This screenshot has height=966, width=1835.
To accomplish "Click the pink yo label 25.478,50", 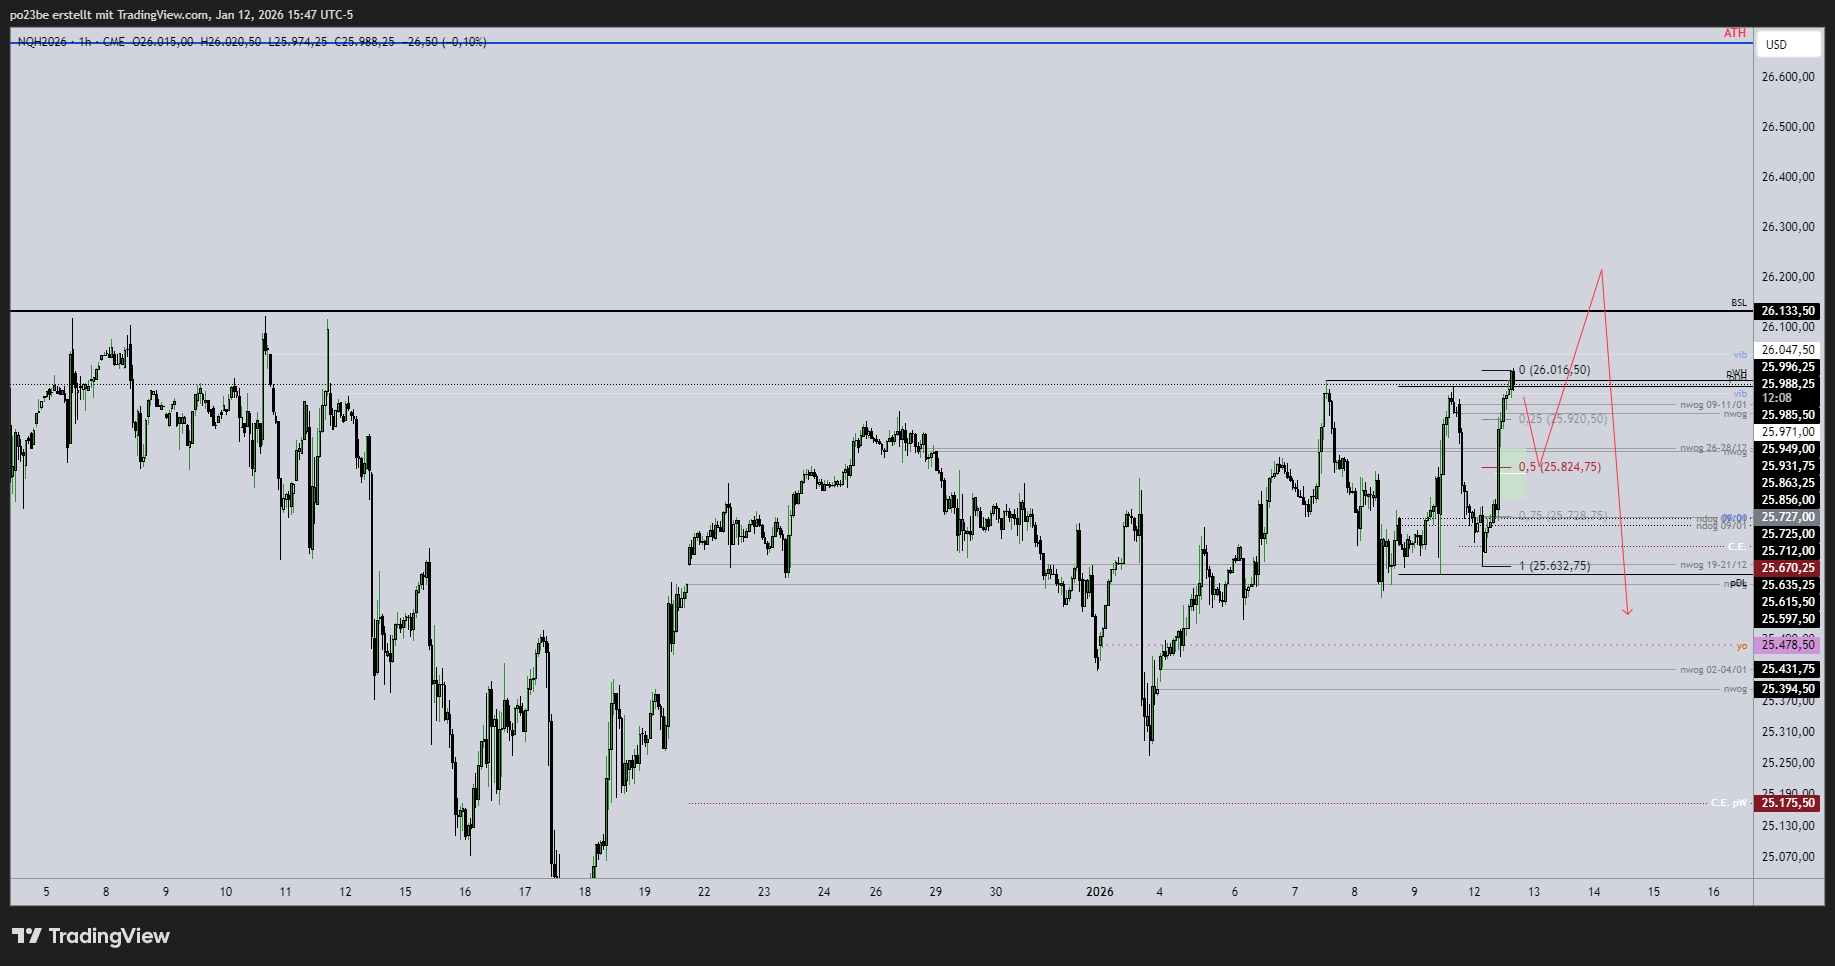I will pyautogui.click(x=1789, y=645).
